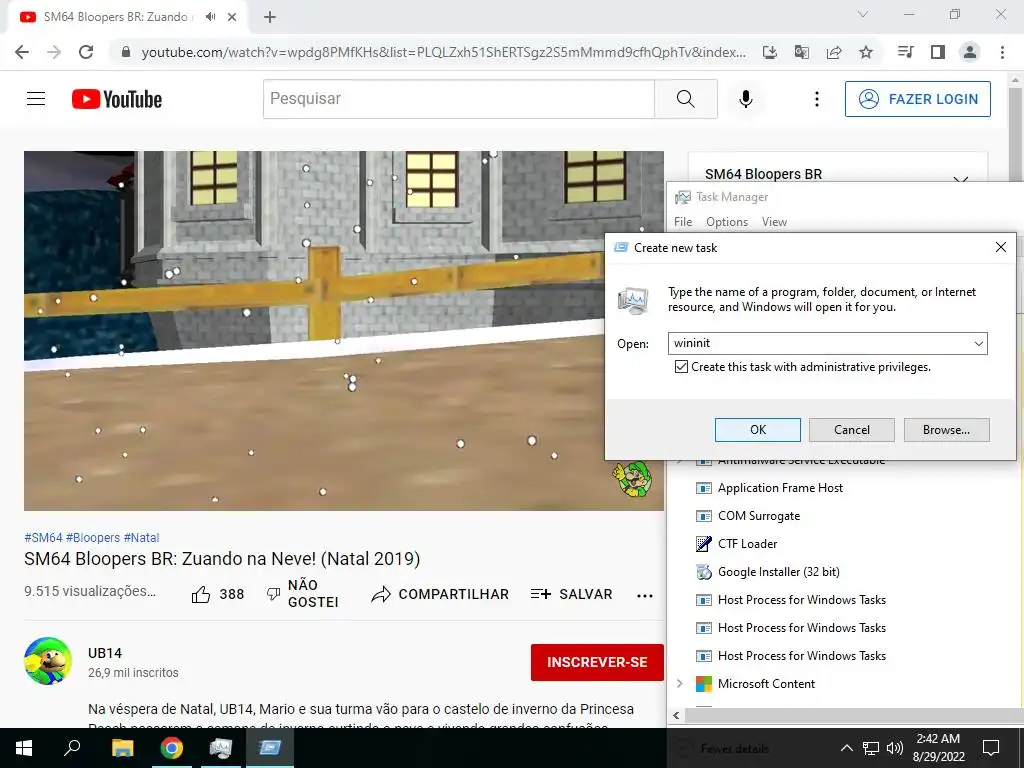Start voice search with microphone icon
Screen dimensions: 1024x768
[746, 99]
